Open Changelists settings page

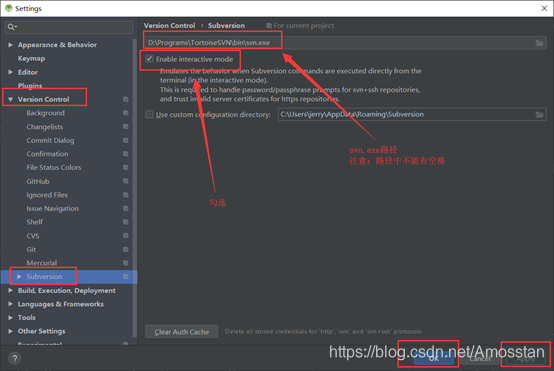tap(45, 127)
